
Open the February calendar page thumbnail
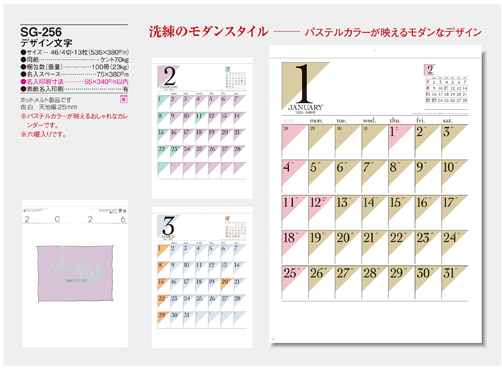[202, 128]
